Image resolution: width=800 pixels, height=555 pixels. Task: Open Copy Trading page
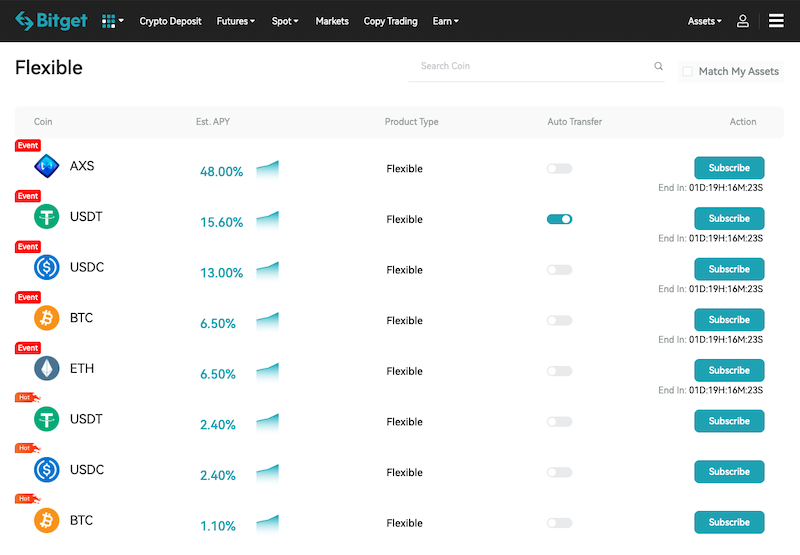(390, 21)
